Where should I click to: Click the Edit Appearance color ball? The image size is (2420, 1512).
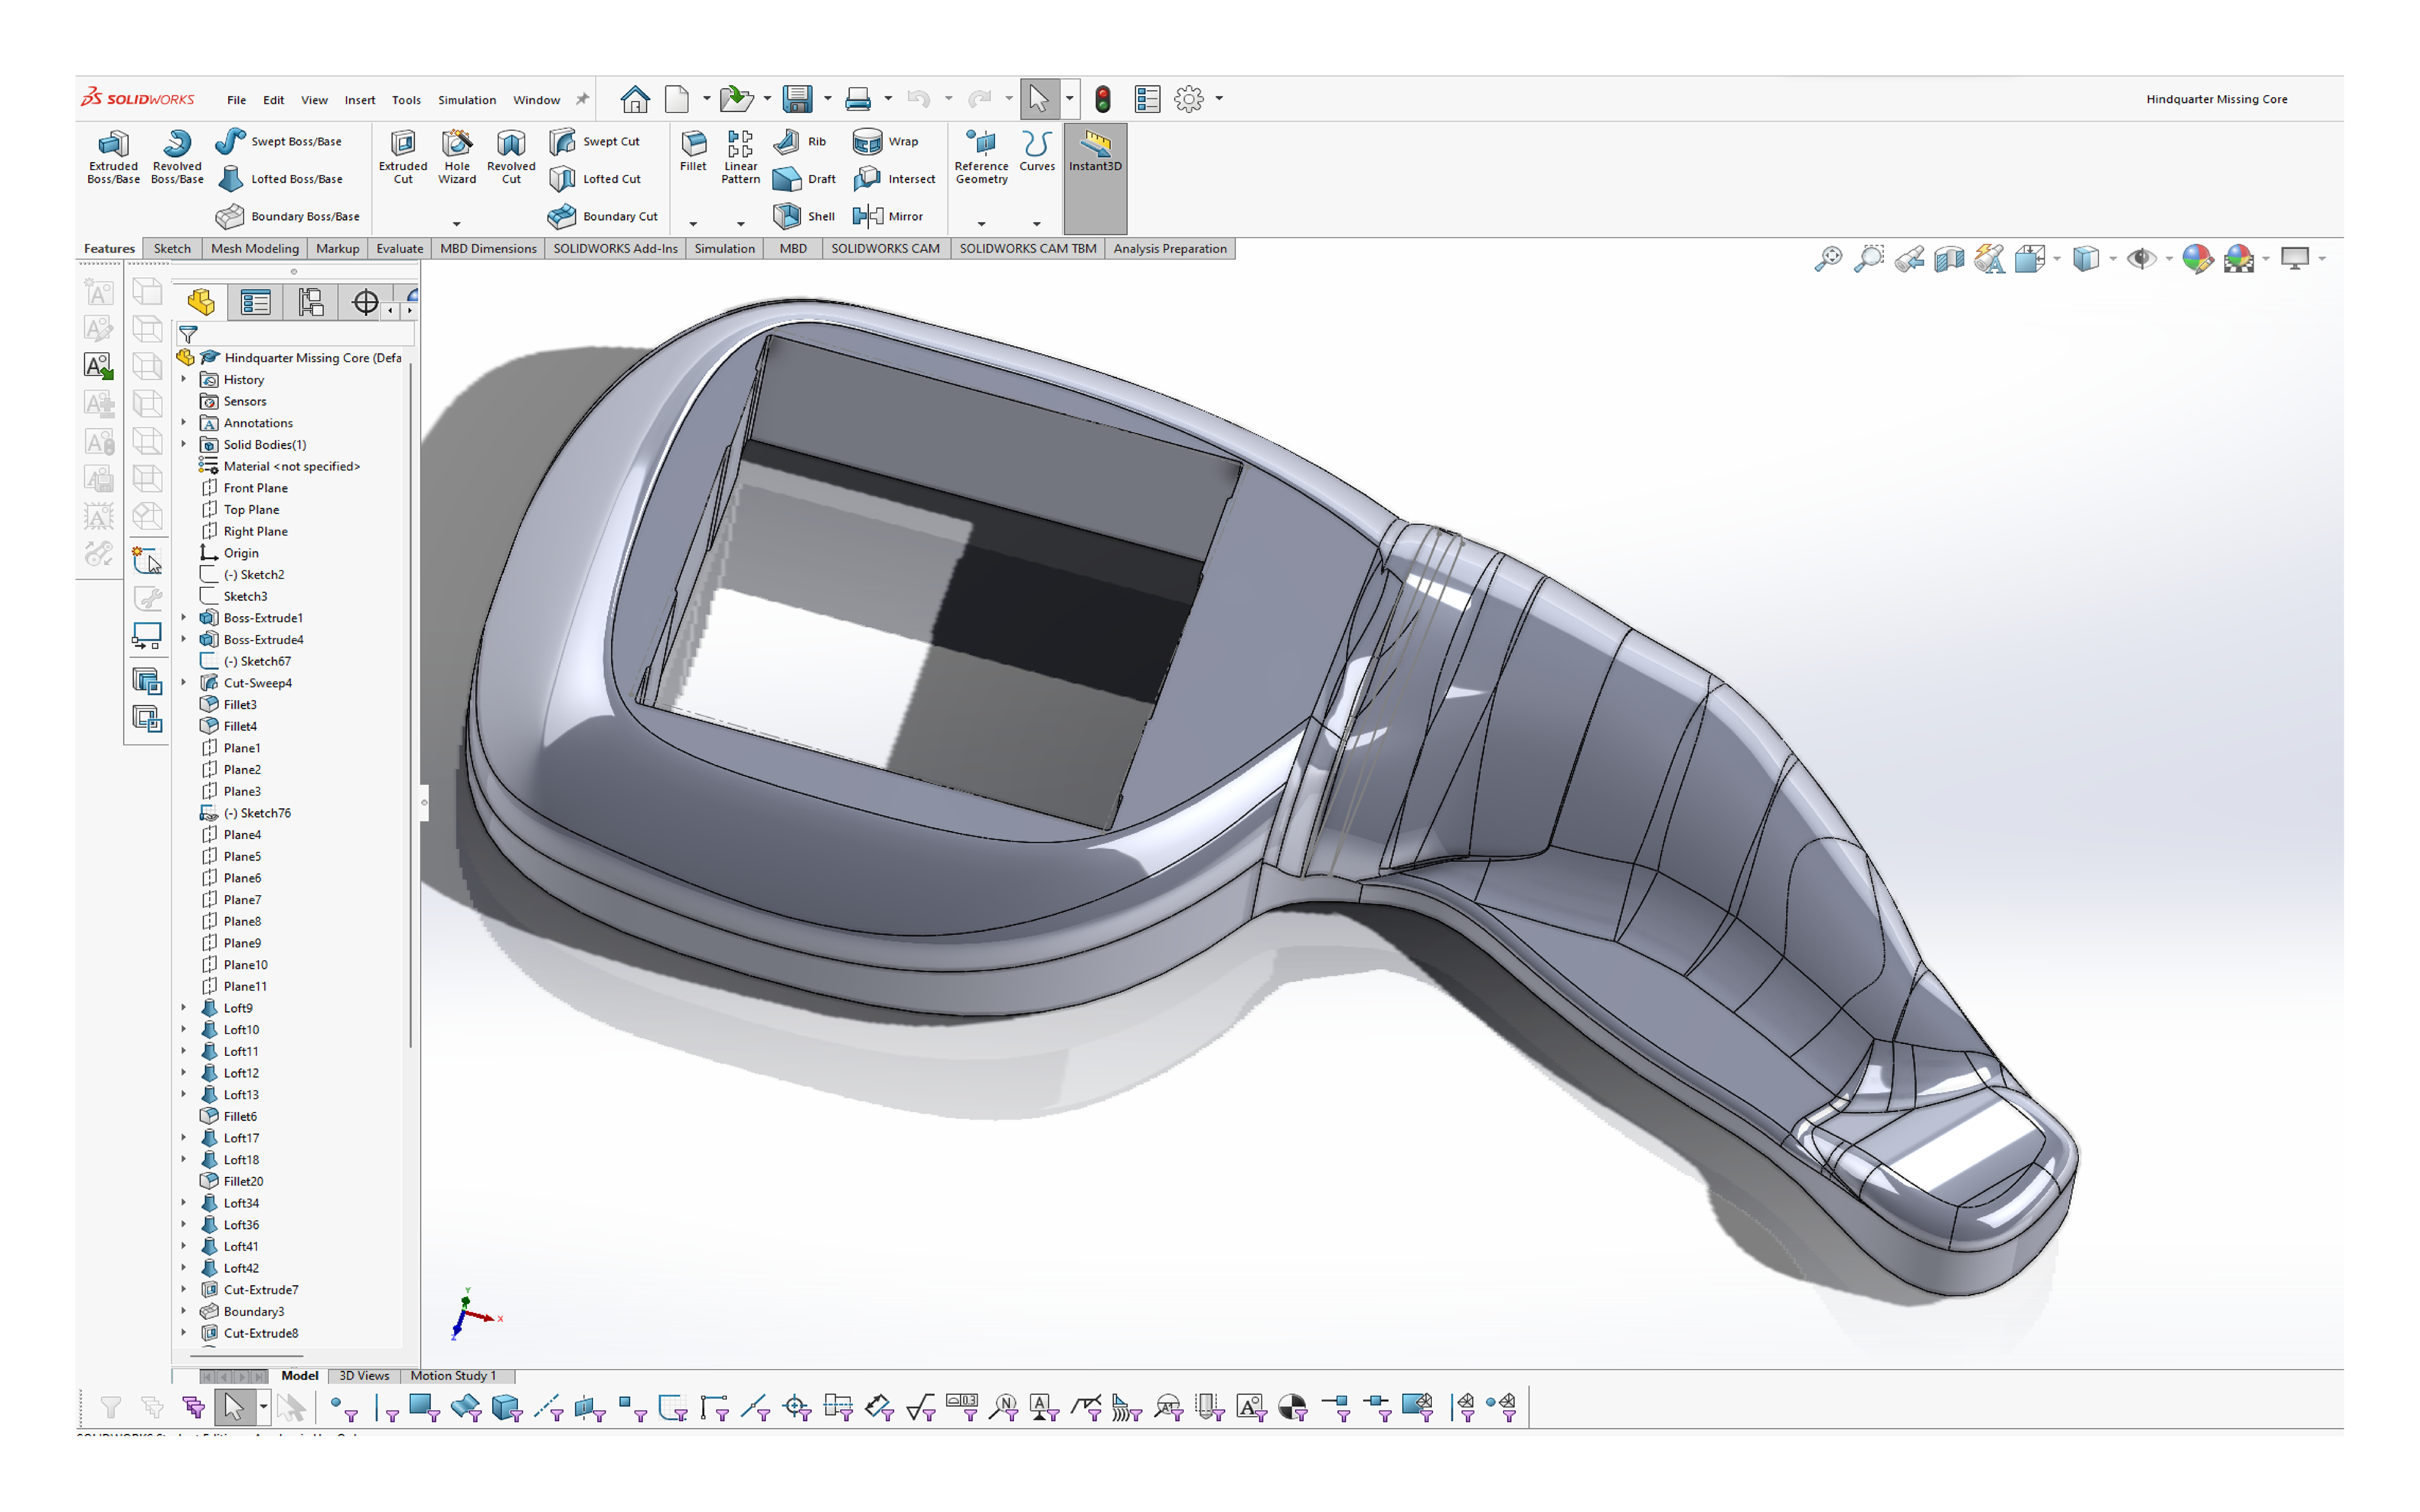coord(2196,259)
